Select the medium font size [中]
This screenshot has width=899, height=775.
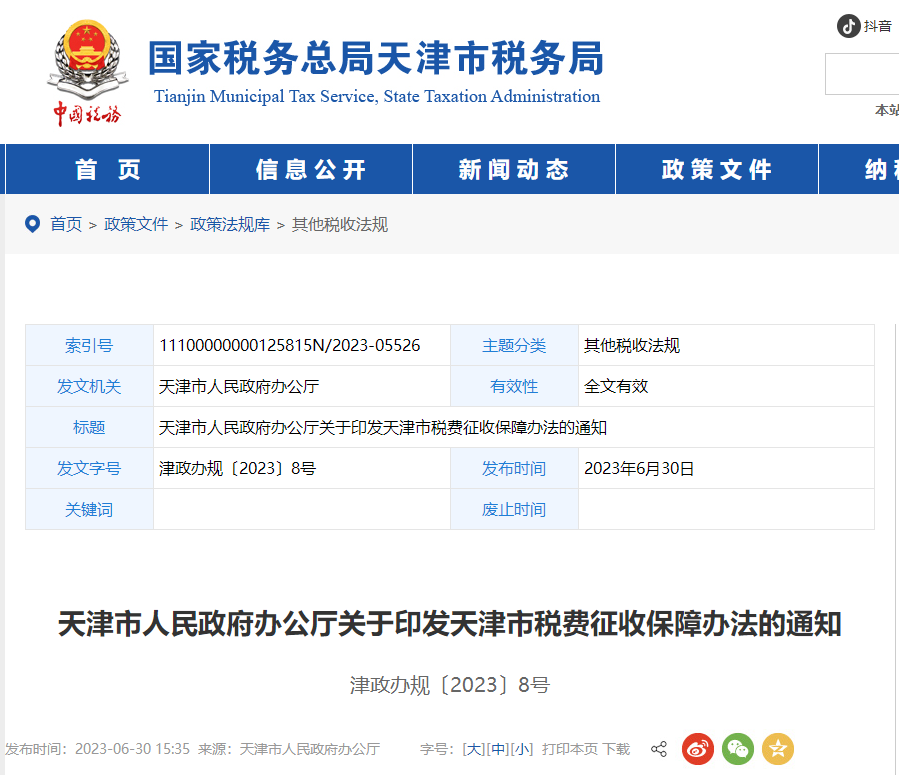point(500,748)
